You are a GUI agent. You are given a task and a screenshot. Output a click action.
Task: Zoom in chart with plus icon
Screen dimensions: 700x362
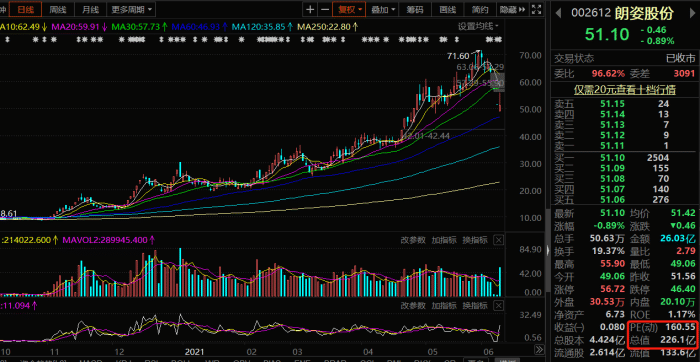click(310, 9)
